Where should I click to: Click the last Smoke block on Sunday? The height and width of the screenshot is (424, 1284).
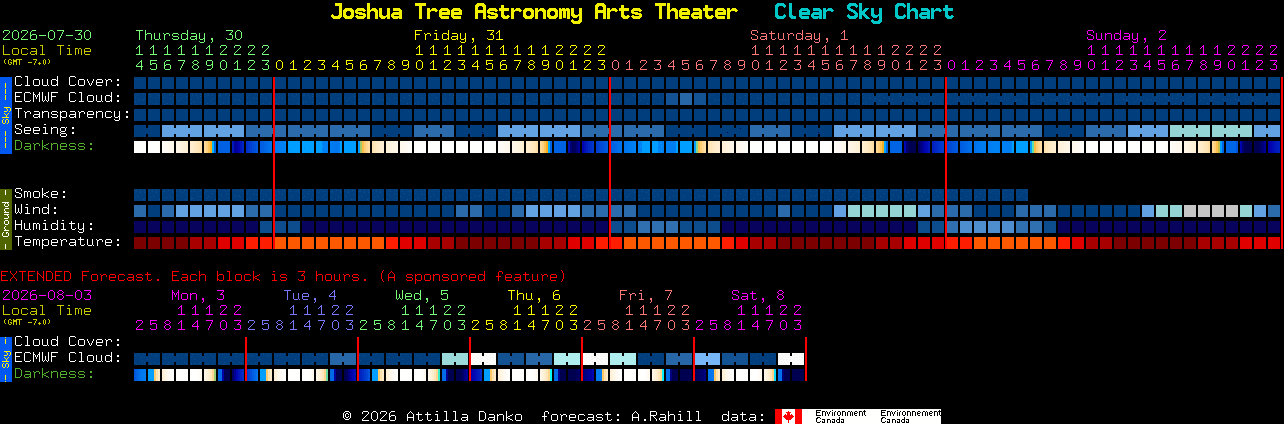(x=1022, y=194)
